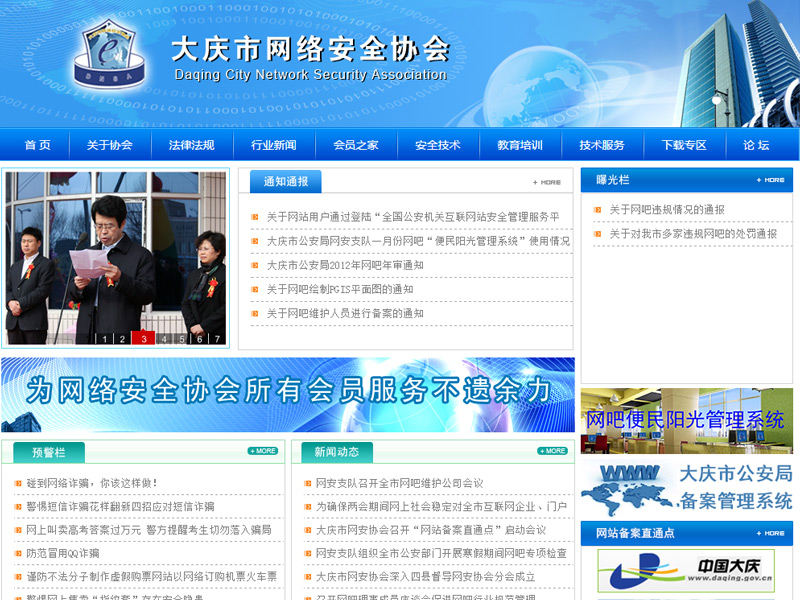The height and width of the screenshot is (600, 800).
Task: Click +MORE in the 通知通报 panel
Action: 546,181
